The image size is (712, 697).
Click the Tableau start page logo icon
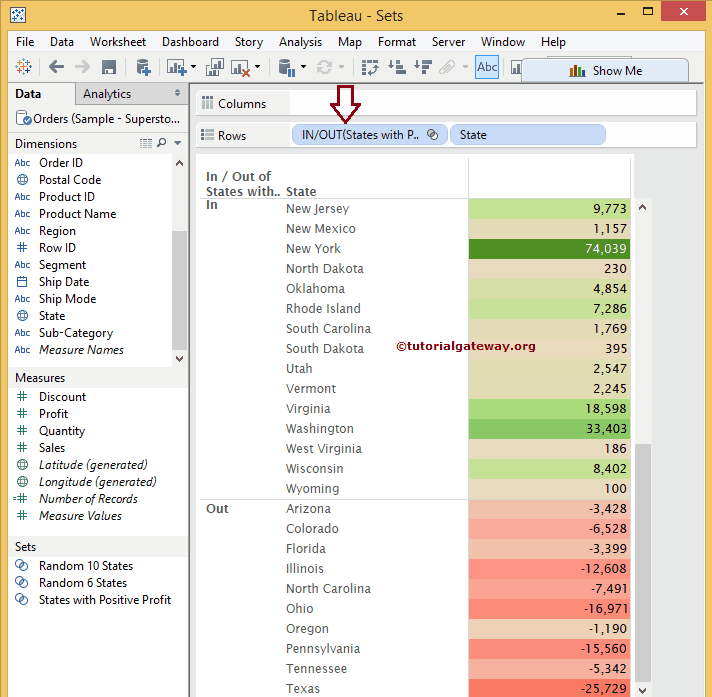click(x=26, y=67)
